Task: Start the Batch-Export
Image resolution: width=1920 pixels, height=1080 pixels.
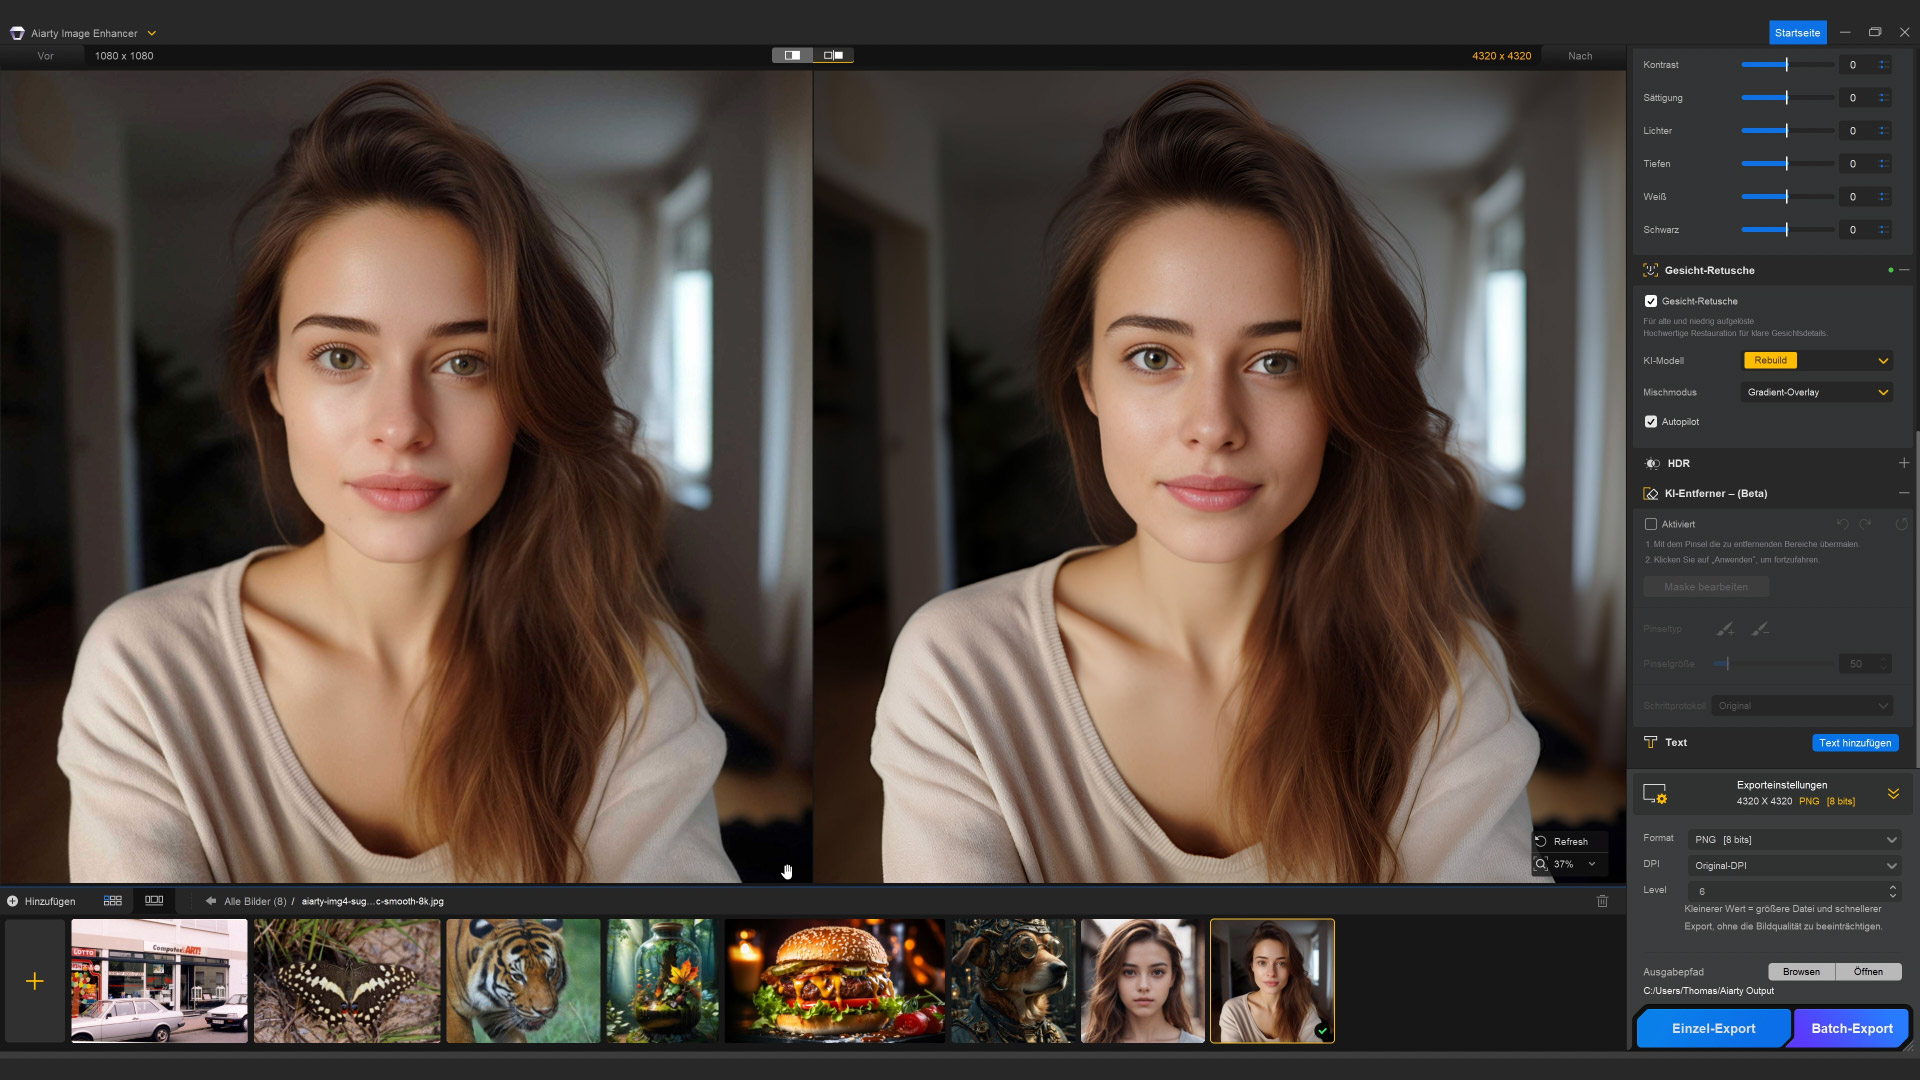Action: [x=1852, y=1028]
